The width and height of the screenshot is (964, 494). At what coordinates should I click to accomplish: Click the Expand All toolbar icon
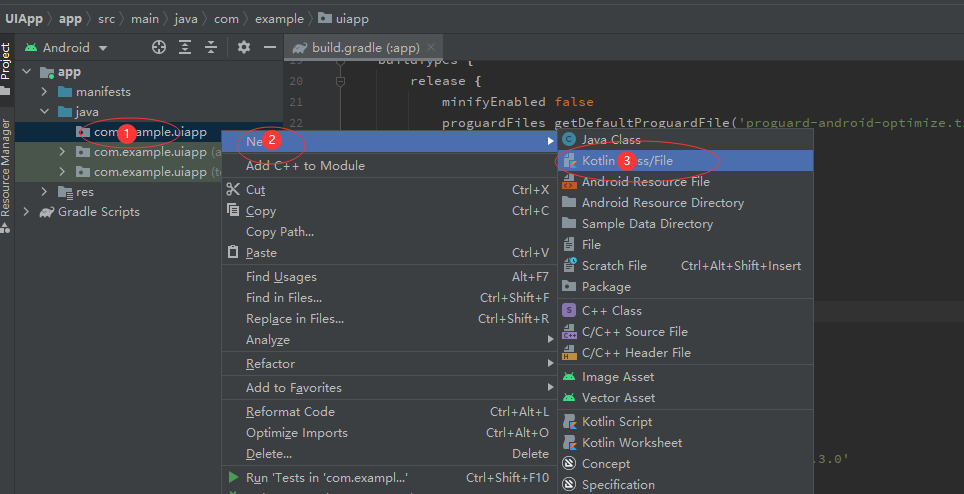pyautogui.click(x=185, y=47)
